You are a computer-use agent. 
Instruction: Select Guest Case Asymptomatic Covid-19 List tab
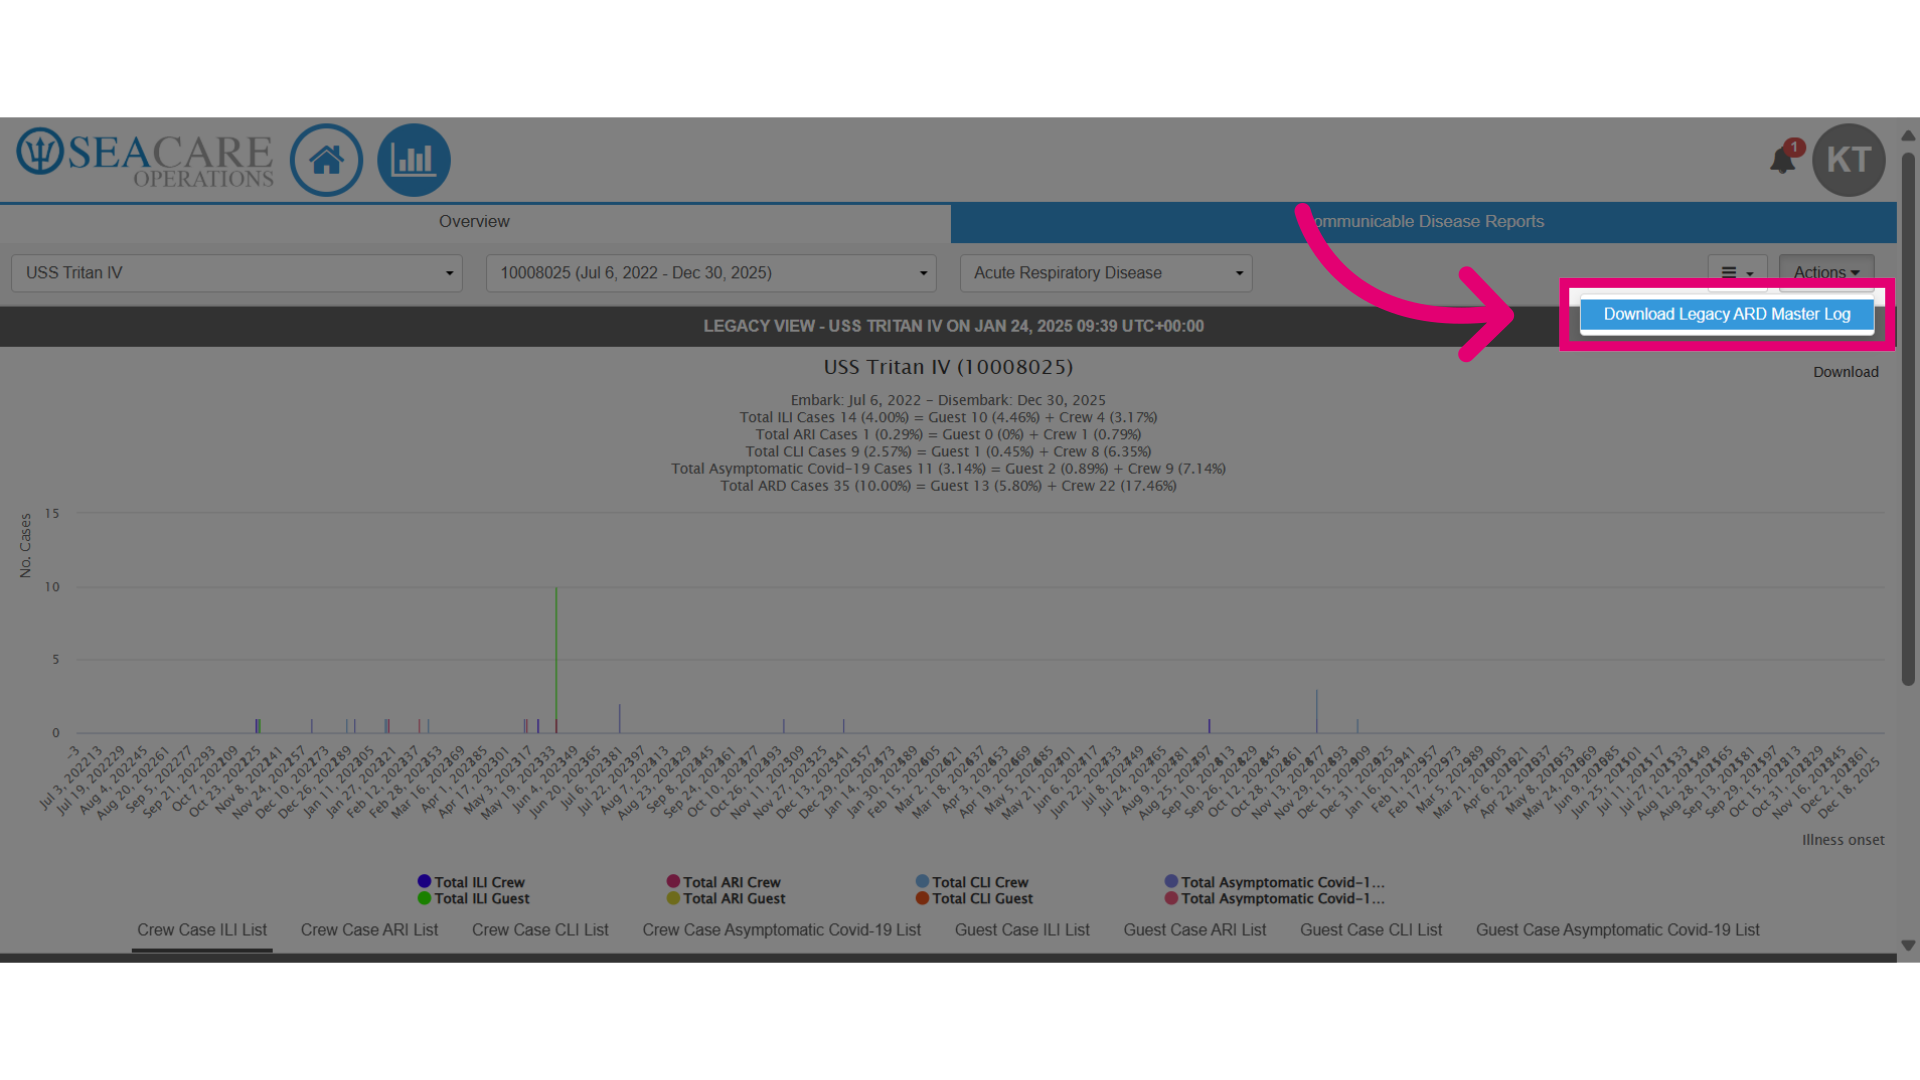(1618, 930)
